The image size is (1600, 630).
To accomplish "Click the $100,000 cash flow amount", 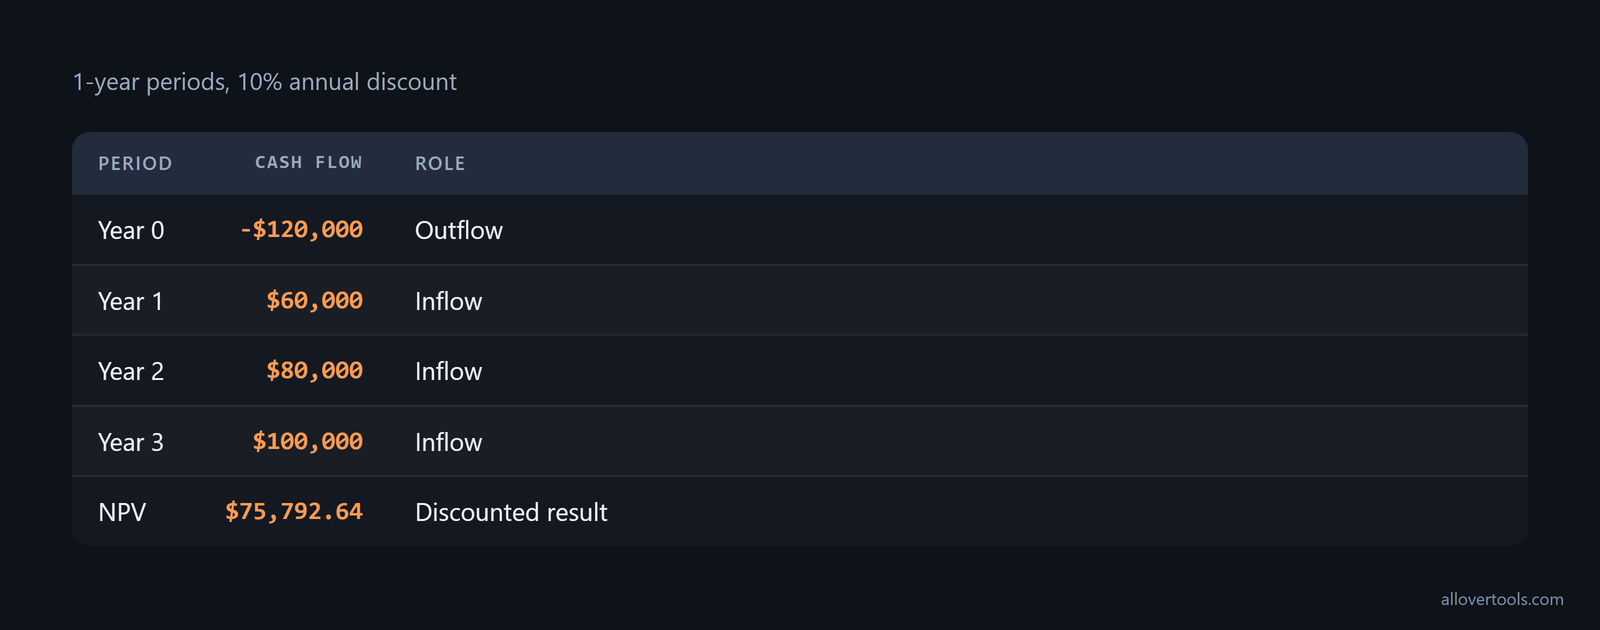I will point(307,441).
